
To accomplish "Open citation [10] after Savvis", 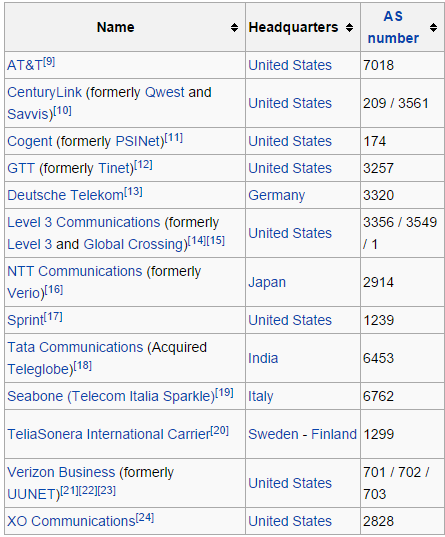I will (62, 111).
